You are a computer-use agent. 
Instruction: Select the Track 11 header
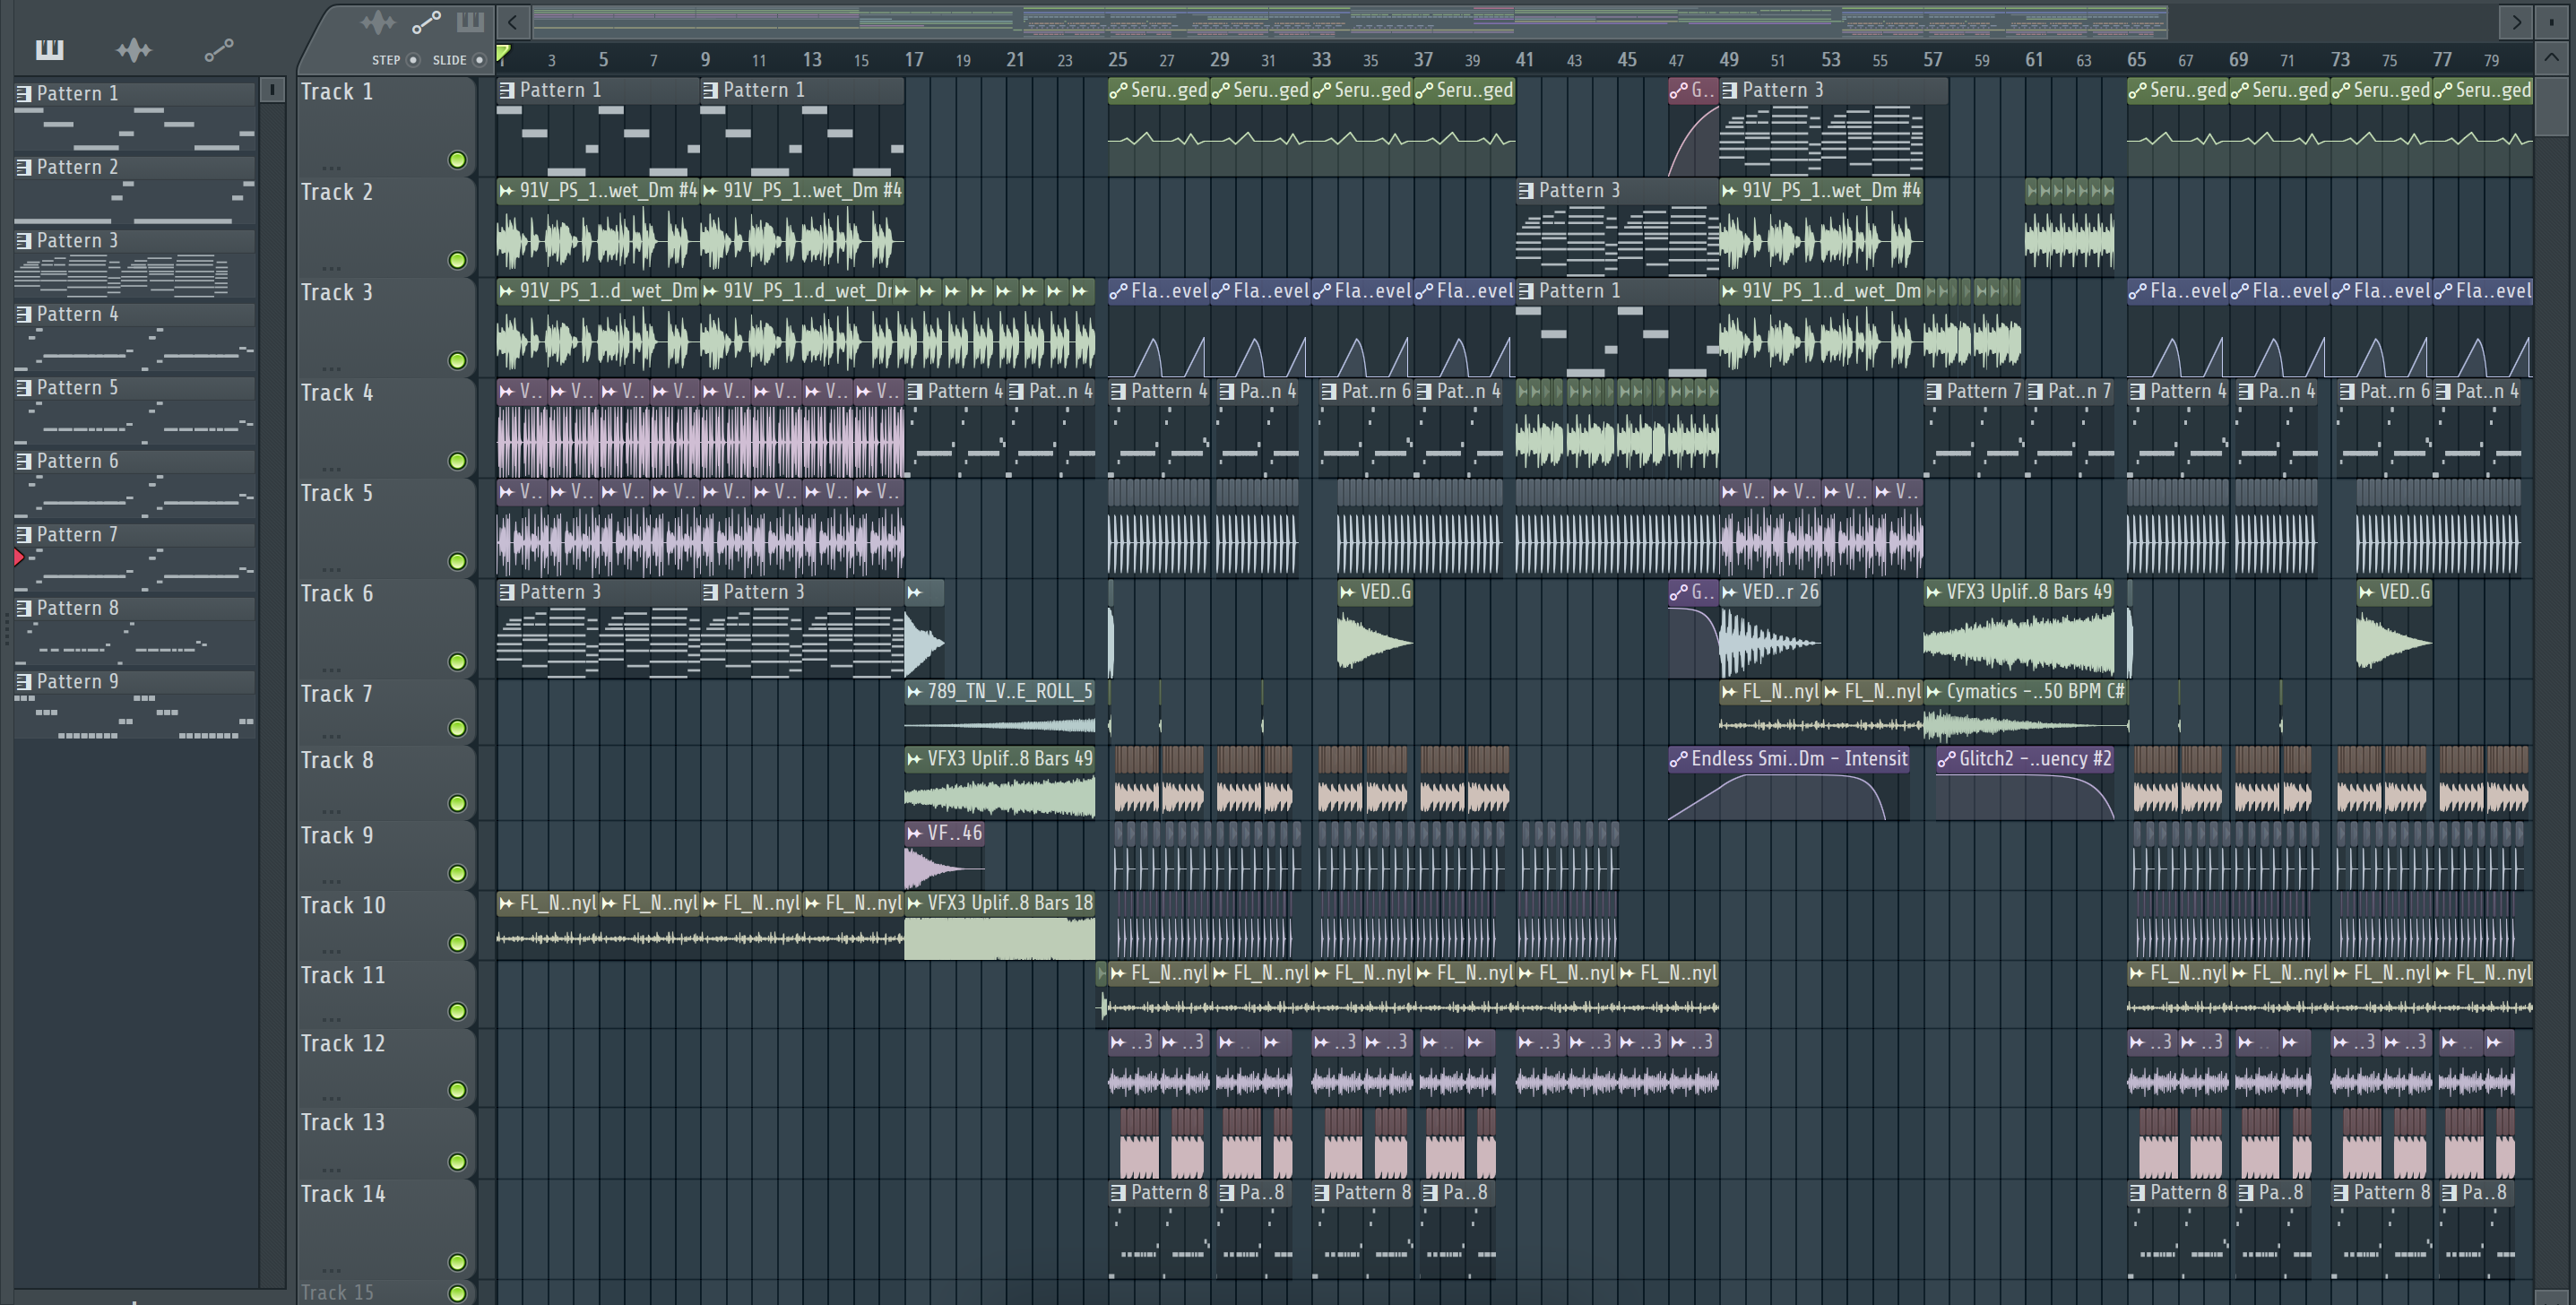385,994
